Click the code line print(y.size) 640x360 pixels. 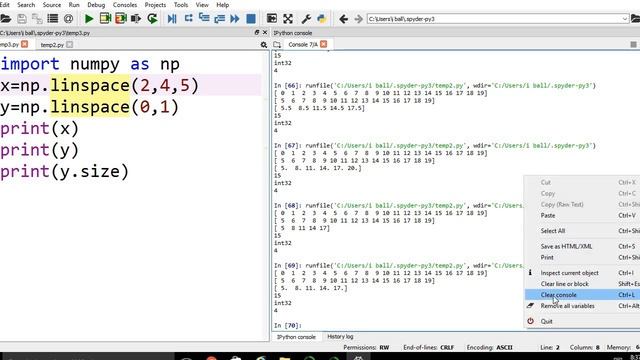pyautogui.click(x=64, y=171)
